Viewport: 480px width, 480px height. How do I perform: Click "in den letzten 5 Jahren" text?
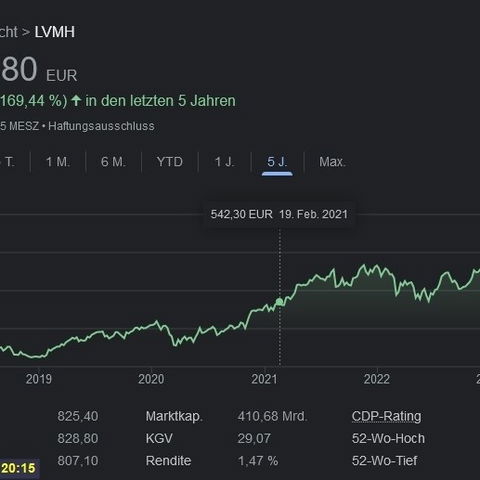160,101
